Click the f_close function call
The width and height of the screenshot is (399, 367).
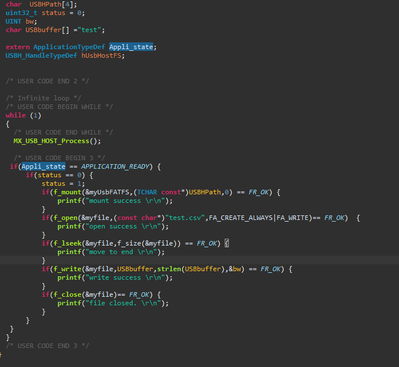click(67, 295)
